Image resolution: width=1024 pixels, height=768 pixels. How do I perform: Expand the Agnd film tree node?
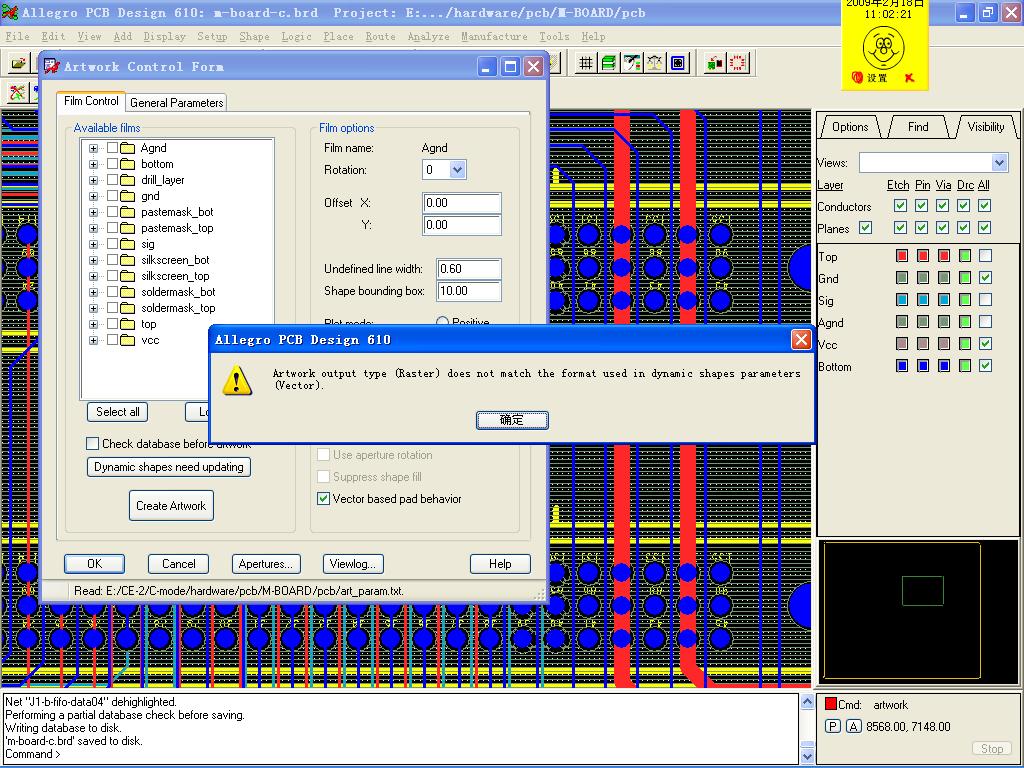pyautogui.click(x=94, y=148)
